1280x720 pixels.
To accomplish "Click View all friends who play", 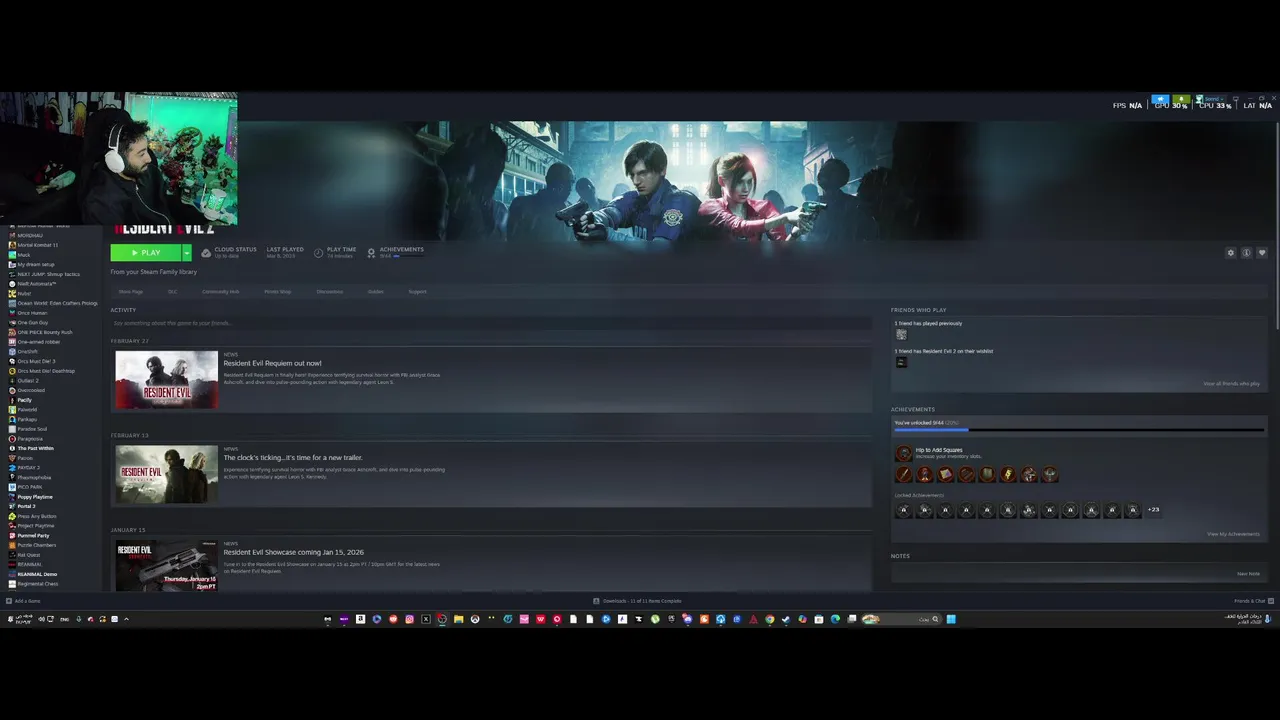I will 1231,384.
